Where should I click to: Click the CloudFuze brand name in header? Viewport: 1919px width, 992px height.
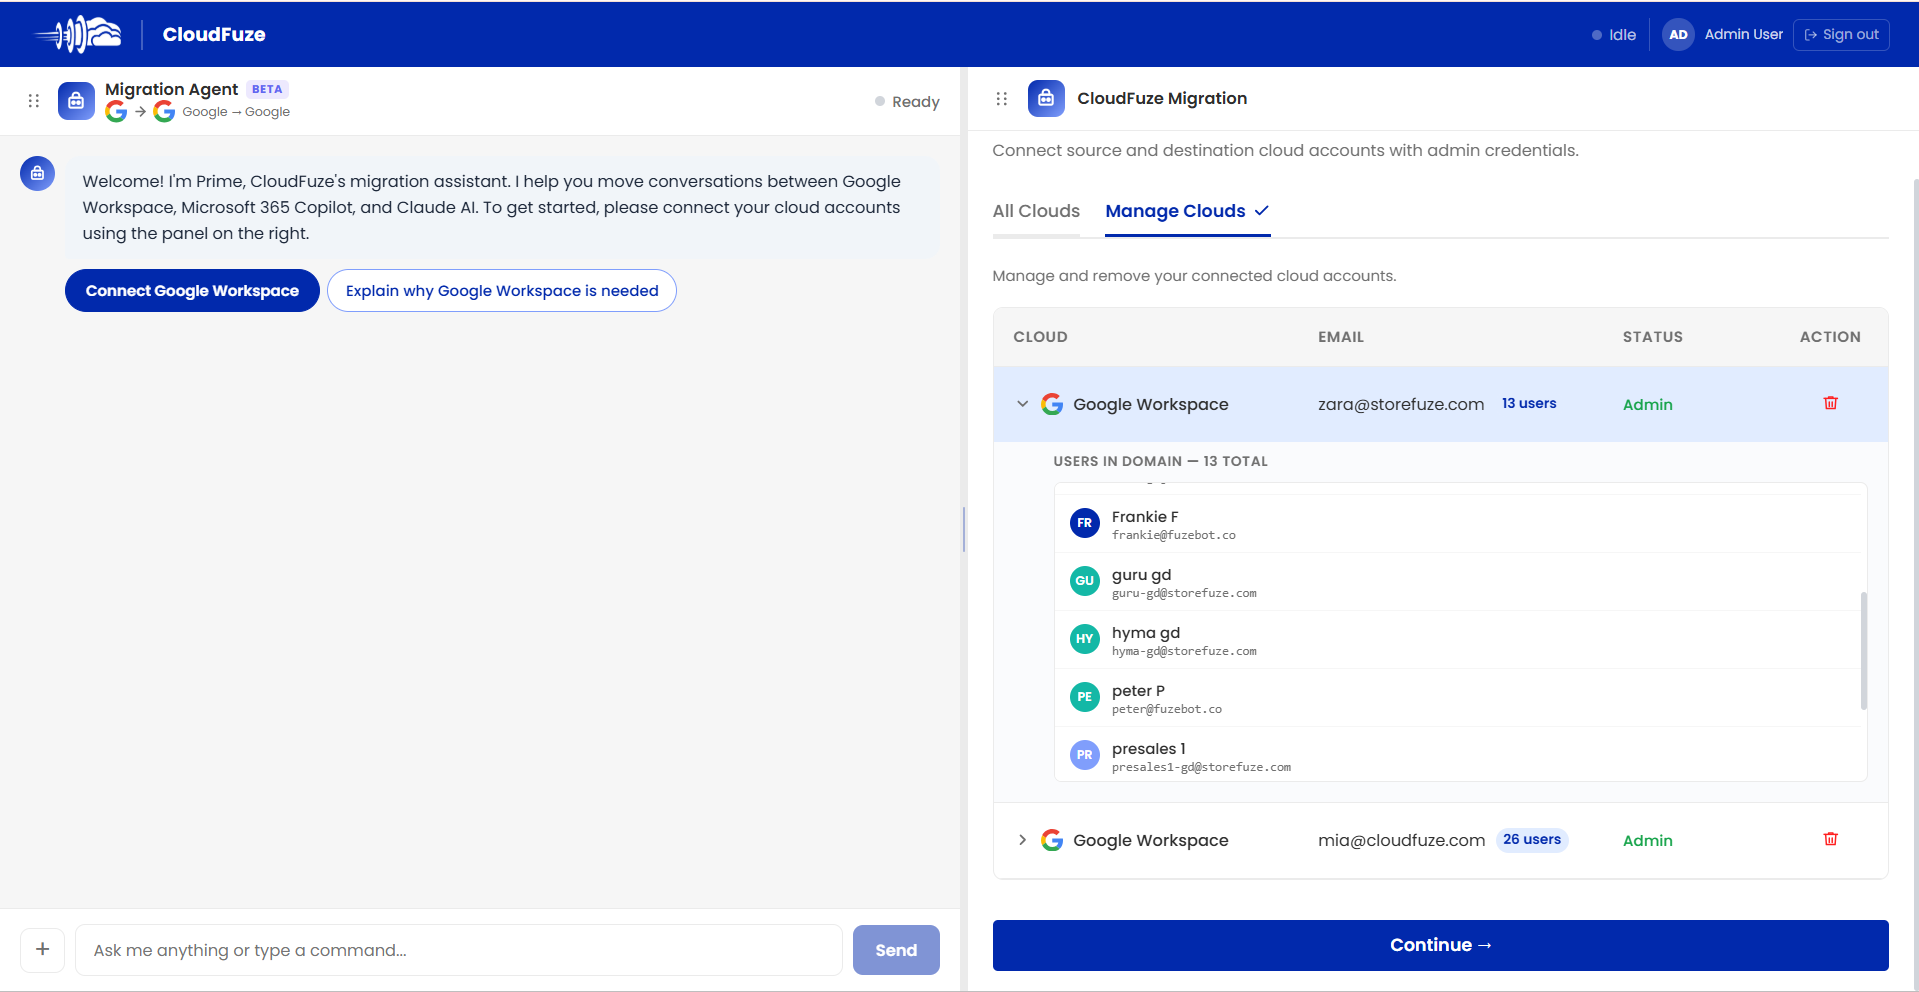pos(214,34)
